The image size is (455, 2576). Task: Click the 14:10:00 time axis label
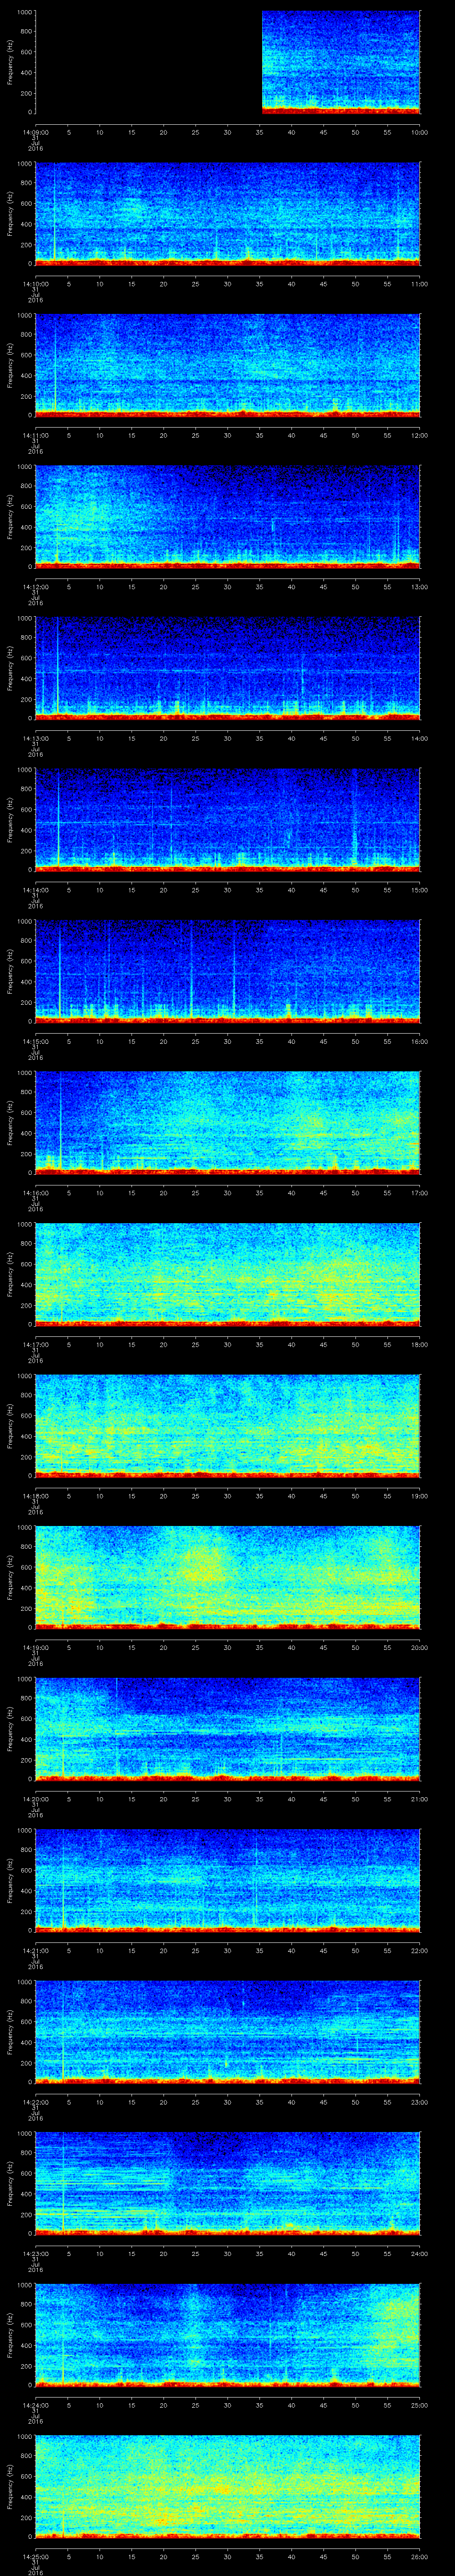click(36, 284)
